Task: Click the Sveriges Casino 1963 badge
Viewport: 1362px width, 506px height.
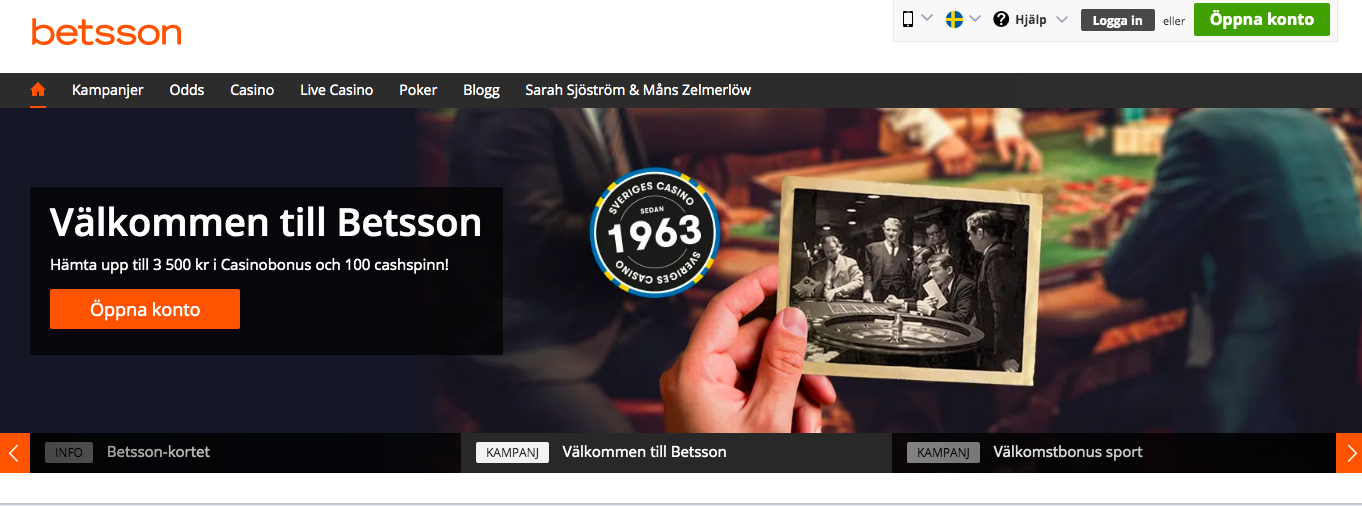Action: pyautogui.click(x=655, y=232)
